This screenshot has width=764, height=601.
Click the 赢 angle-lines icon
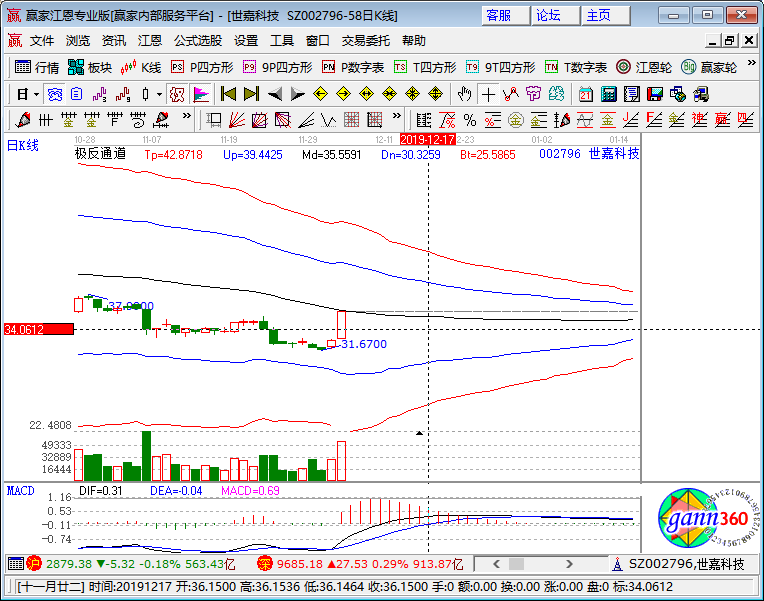(x=722, y=120)
